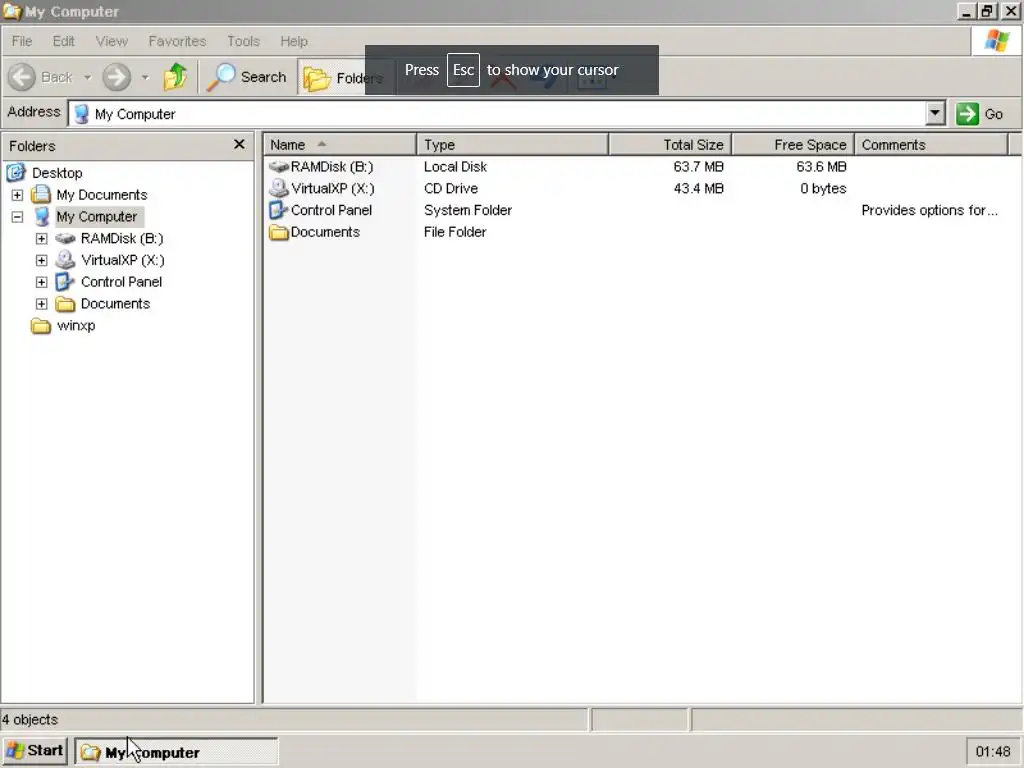Click the 'Provides options for...' comment
This screenshot has height=768, width=1024.
929,210
